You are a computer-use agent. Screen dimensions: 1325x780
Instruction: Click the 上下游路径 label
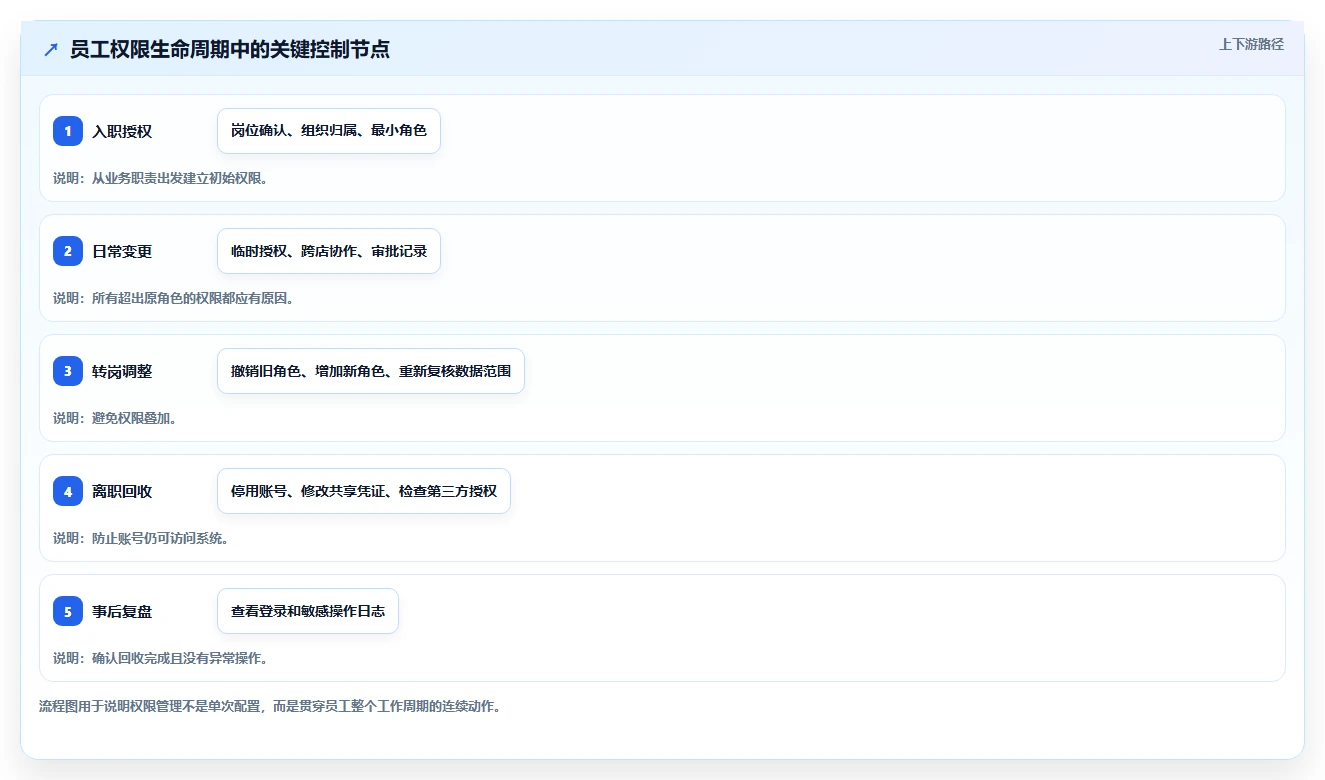pyautogui.click(x=1251, y=44)
